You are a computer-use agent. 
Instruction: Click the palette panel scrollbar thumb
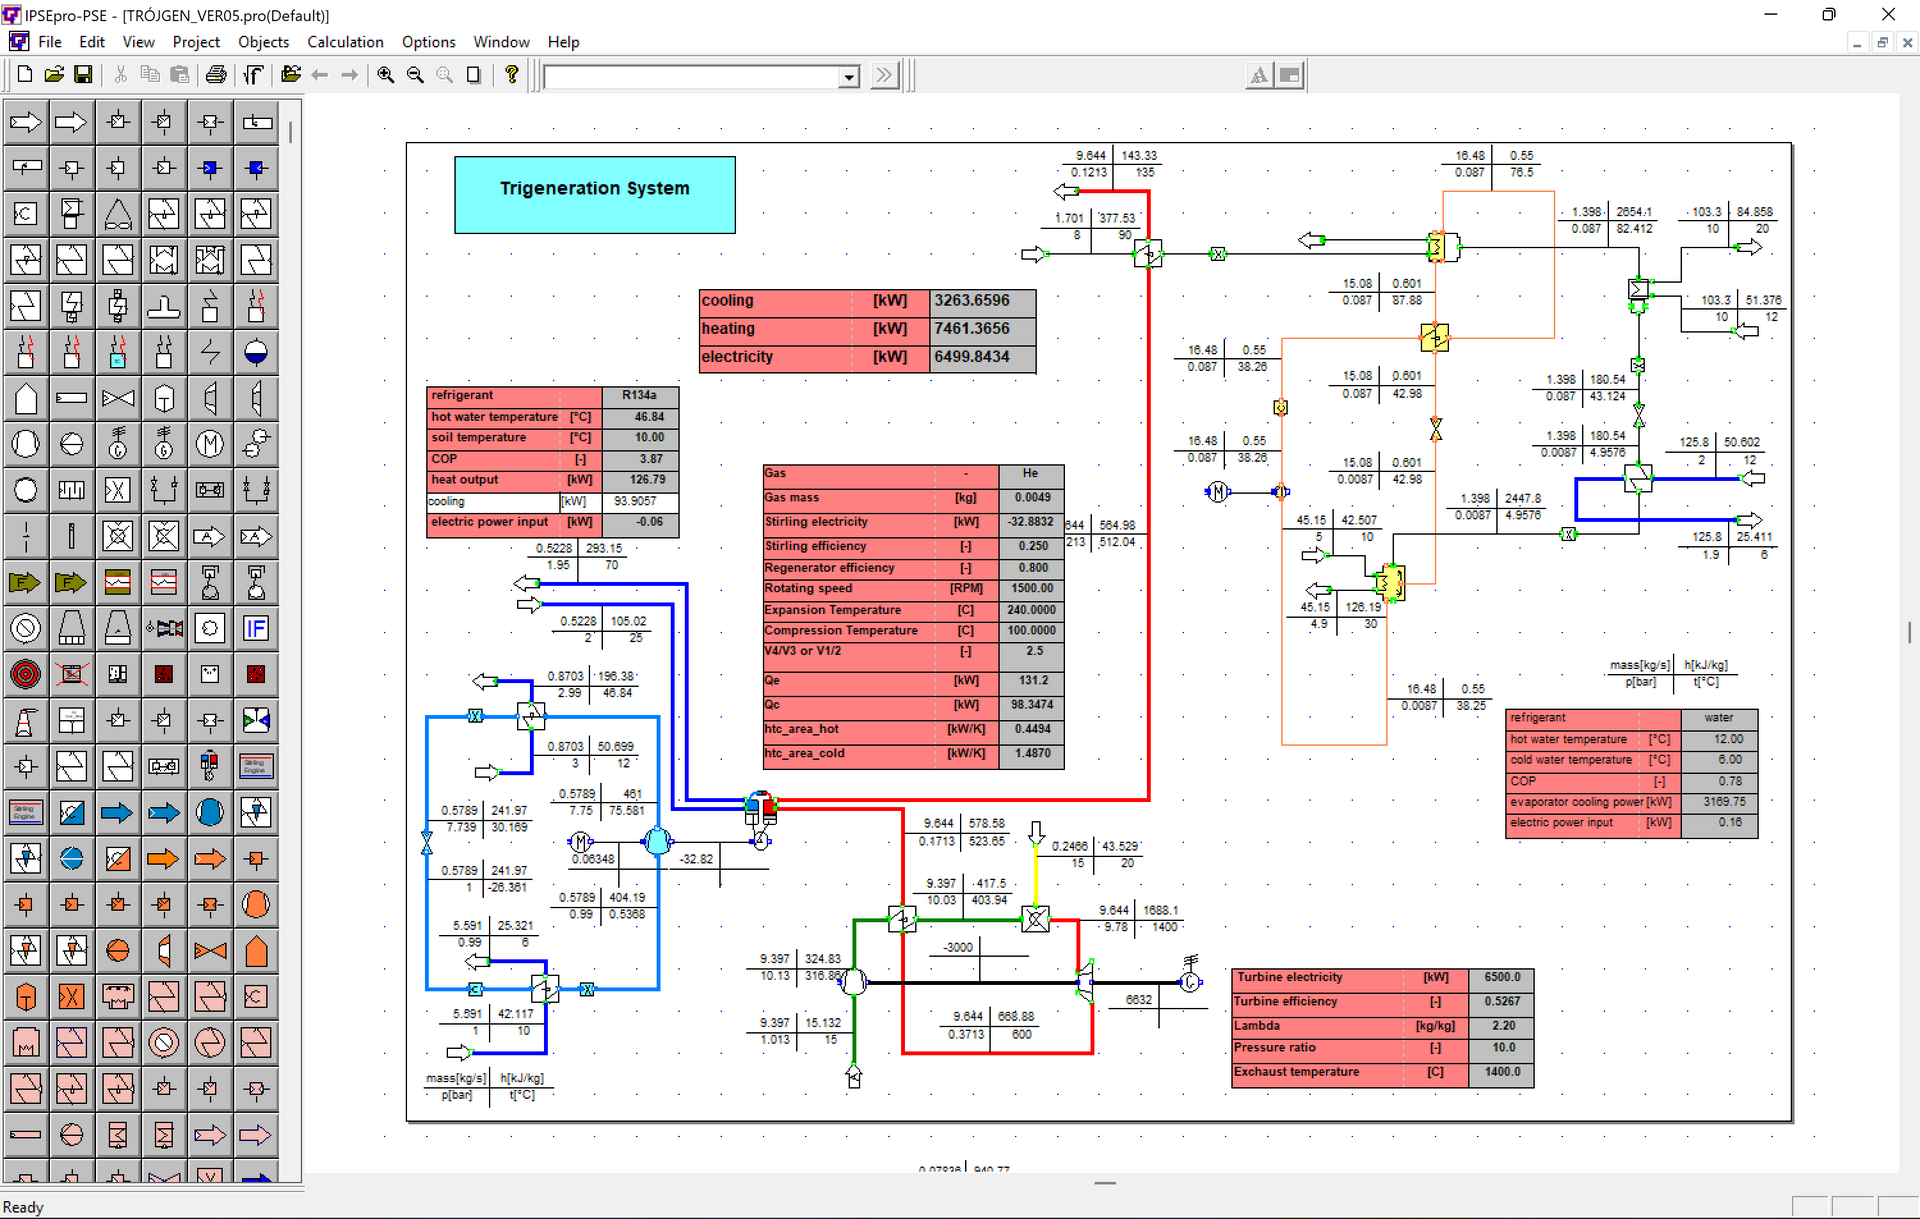(290, 132)
